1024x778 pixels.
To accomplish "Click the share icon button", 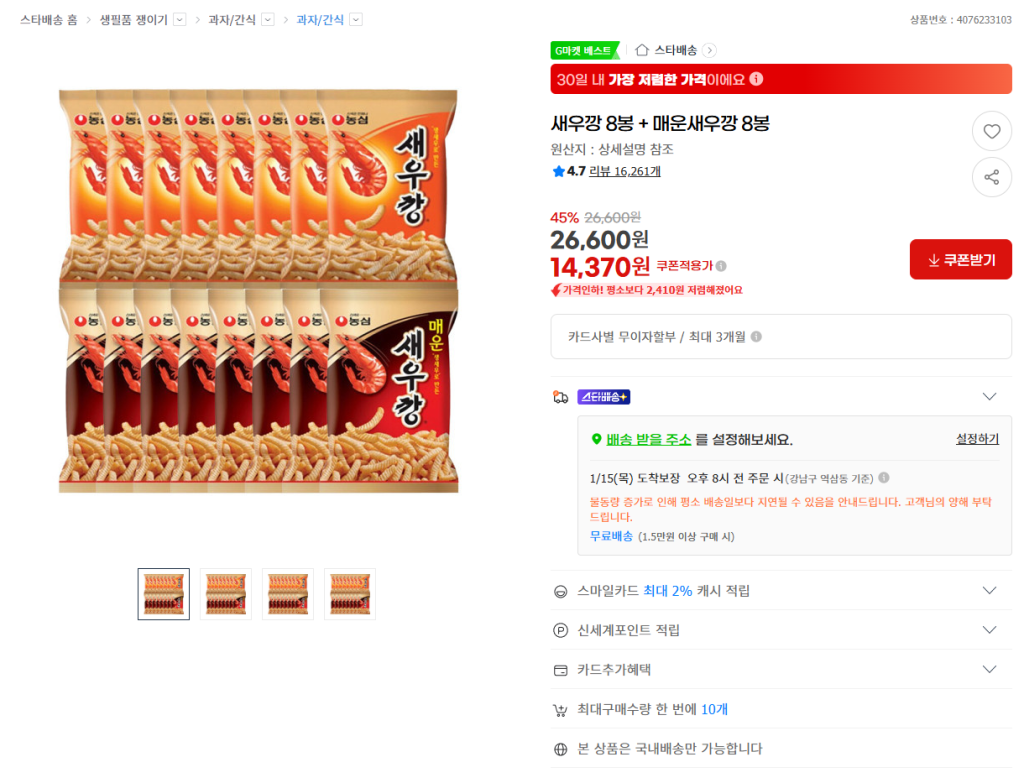I will click(x=991, y=177).
